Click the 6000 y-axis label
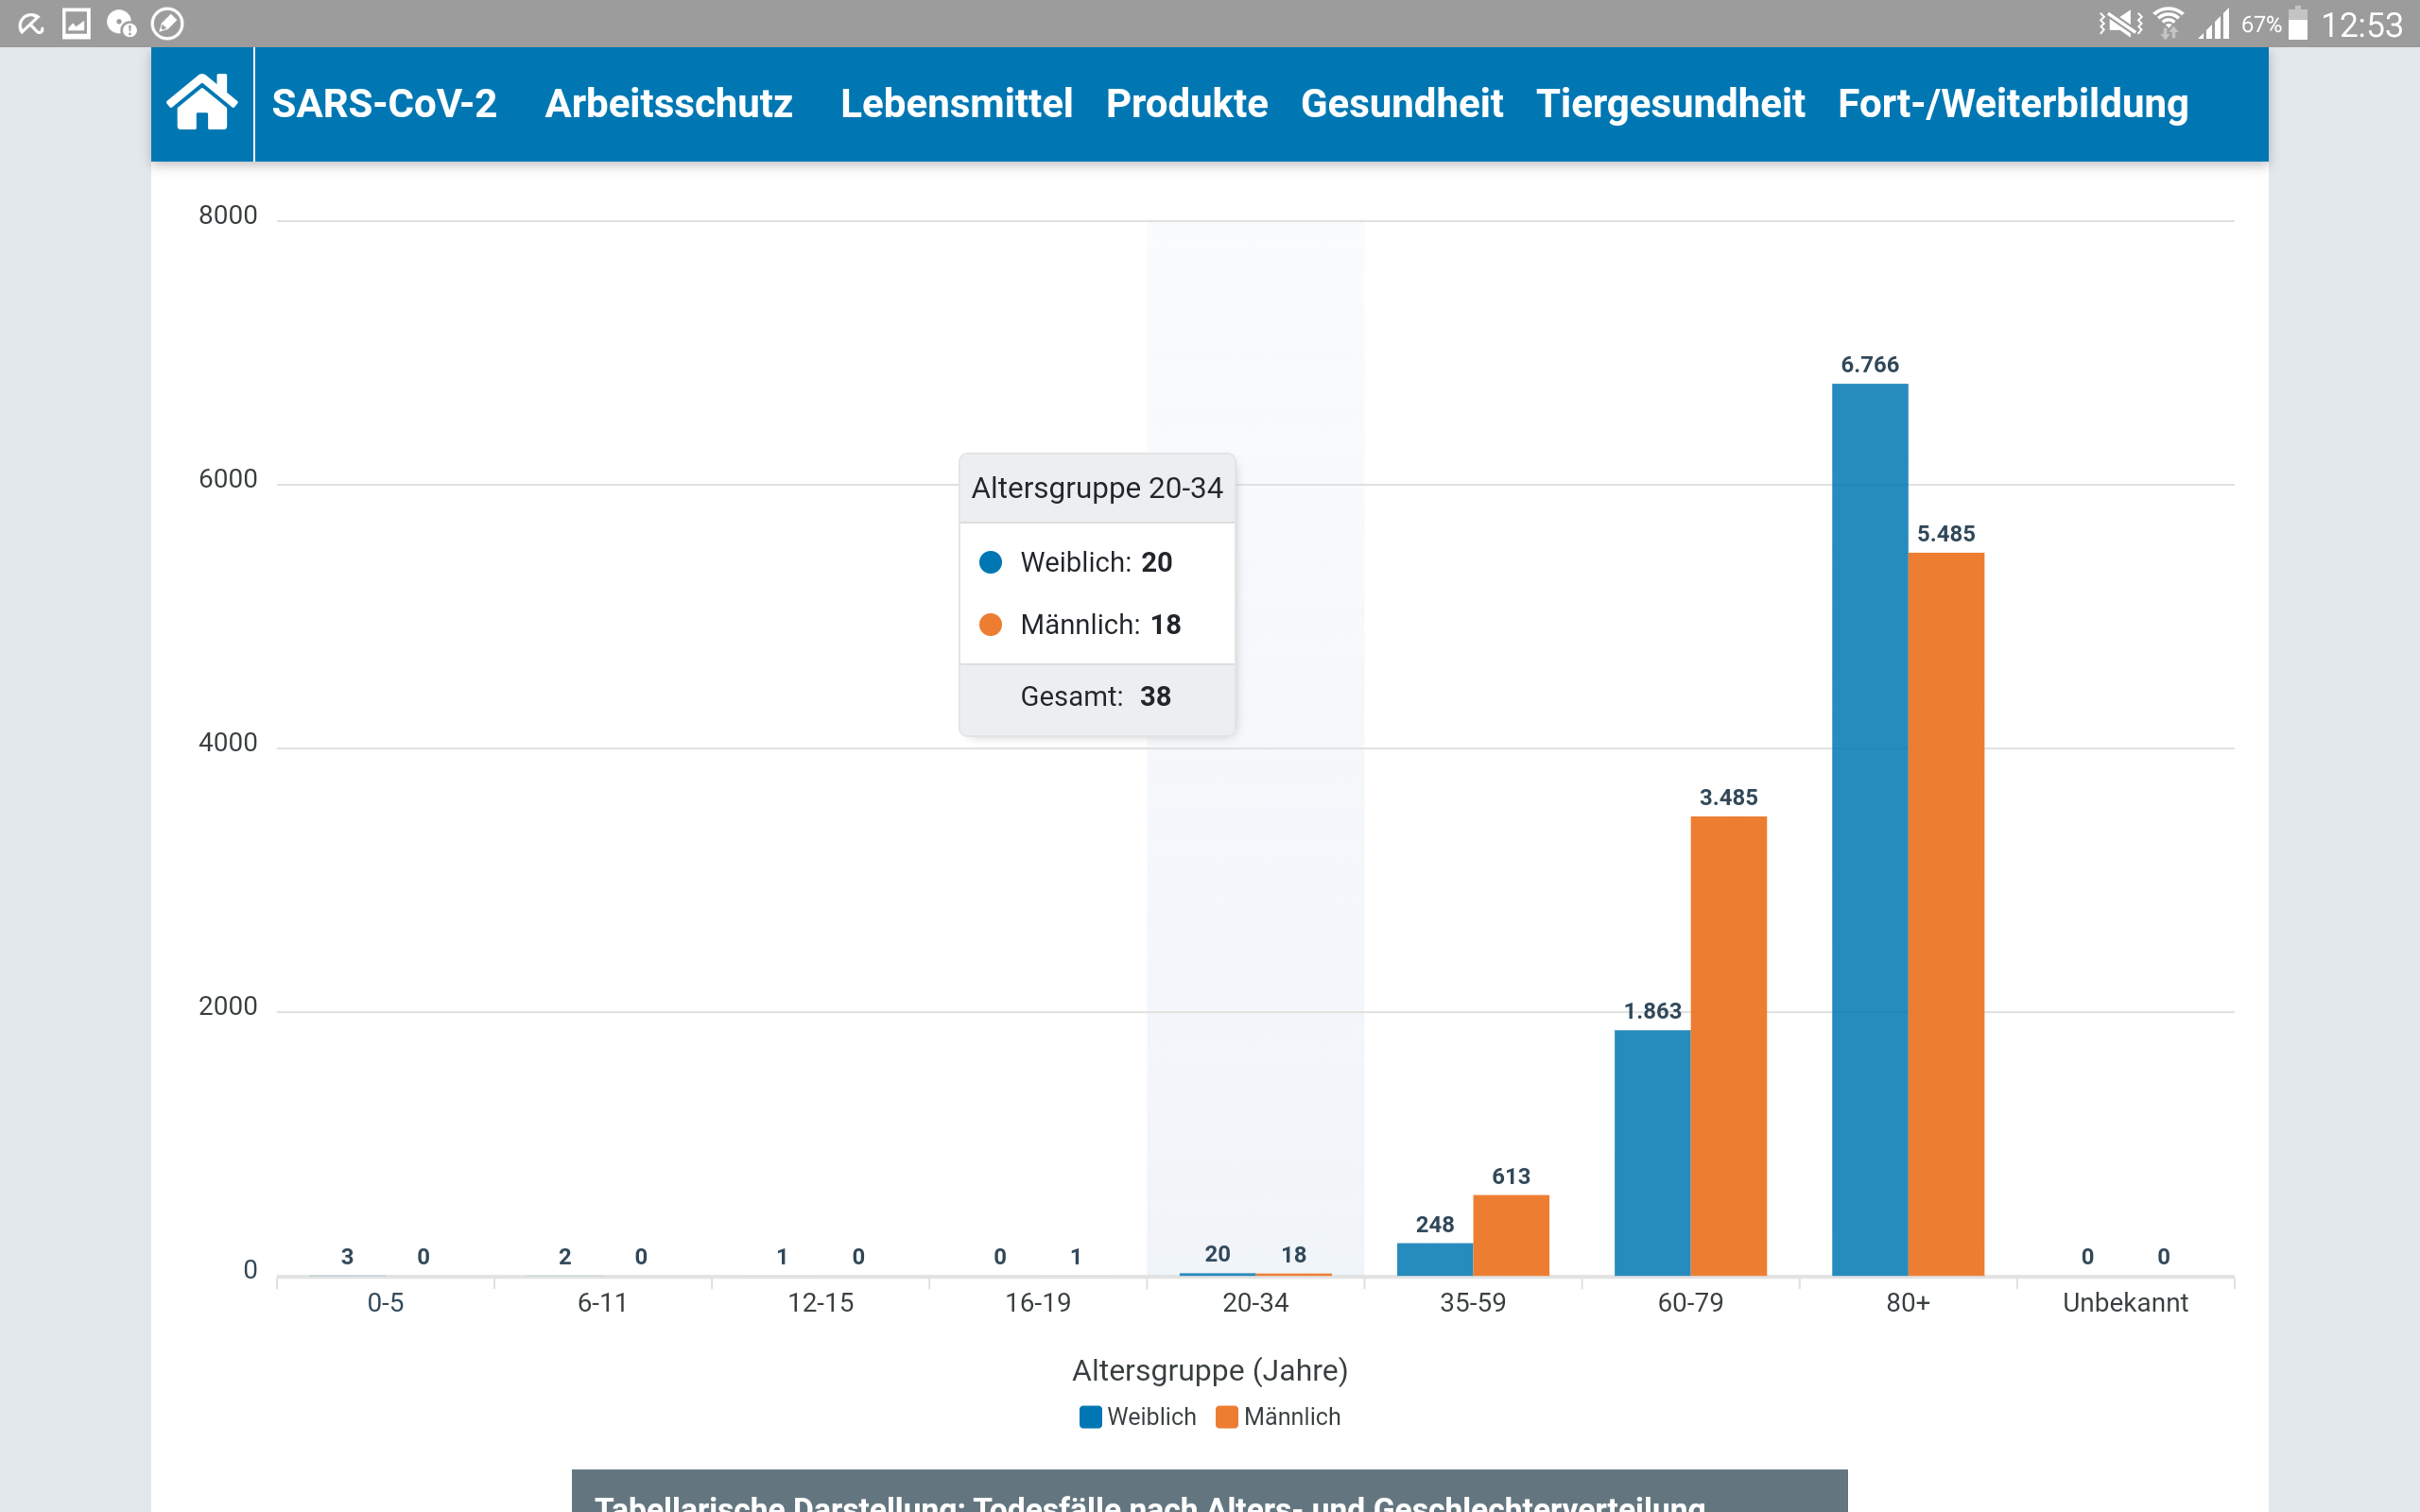The image size is (2420, 1512). [x=228, y=479]
